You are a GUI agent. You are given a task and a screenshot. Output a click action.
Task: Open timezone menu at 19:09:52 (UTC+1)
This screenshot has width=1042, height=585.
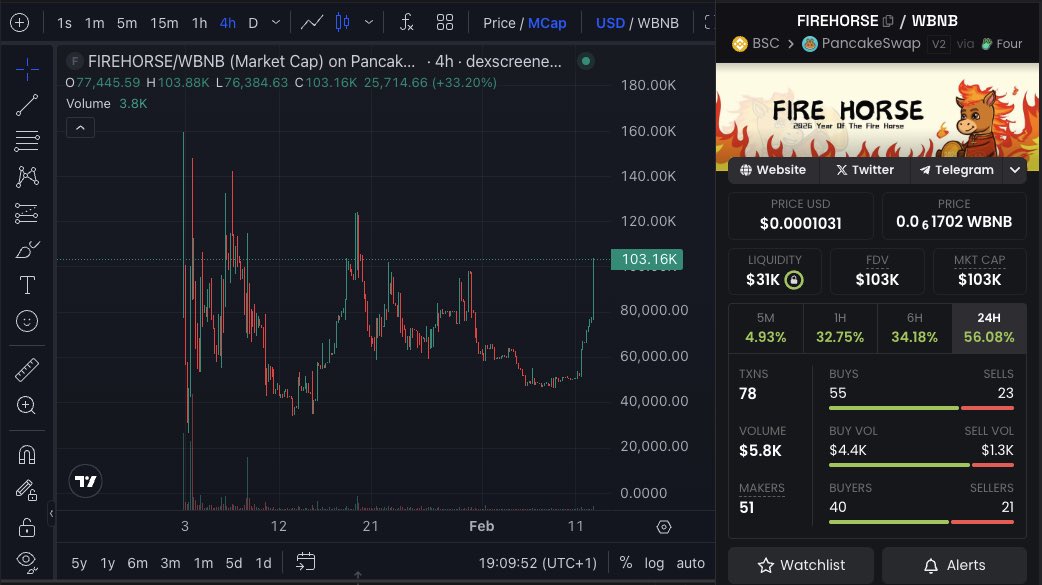click(538, 563)
